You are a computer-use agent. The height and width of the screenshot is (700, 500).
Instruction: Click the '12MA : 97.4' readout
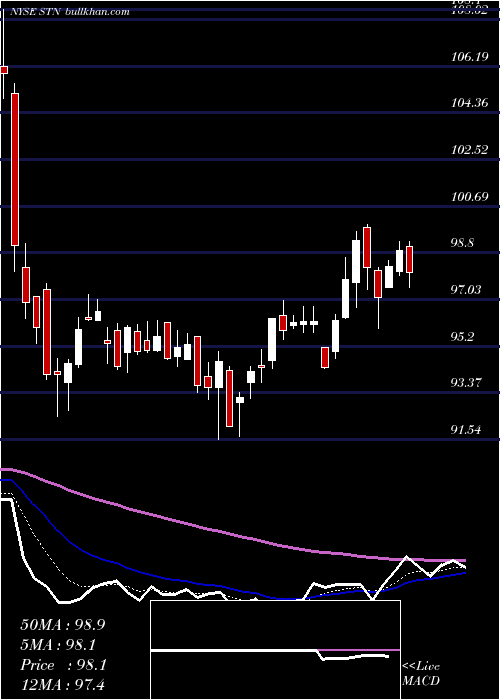click(x=62, y=685)
